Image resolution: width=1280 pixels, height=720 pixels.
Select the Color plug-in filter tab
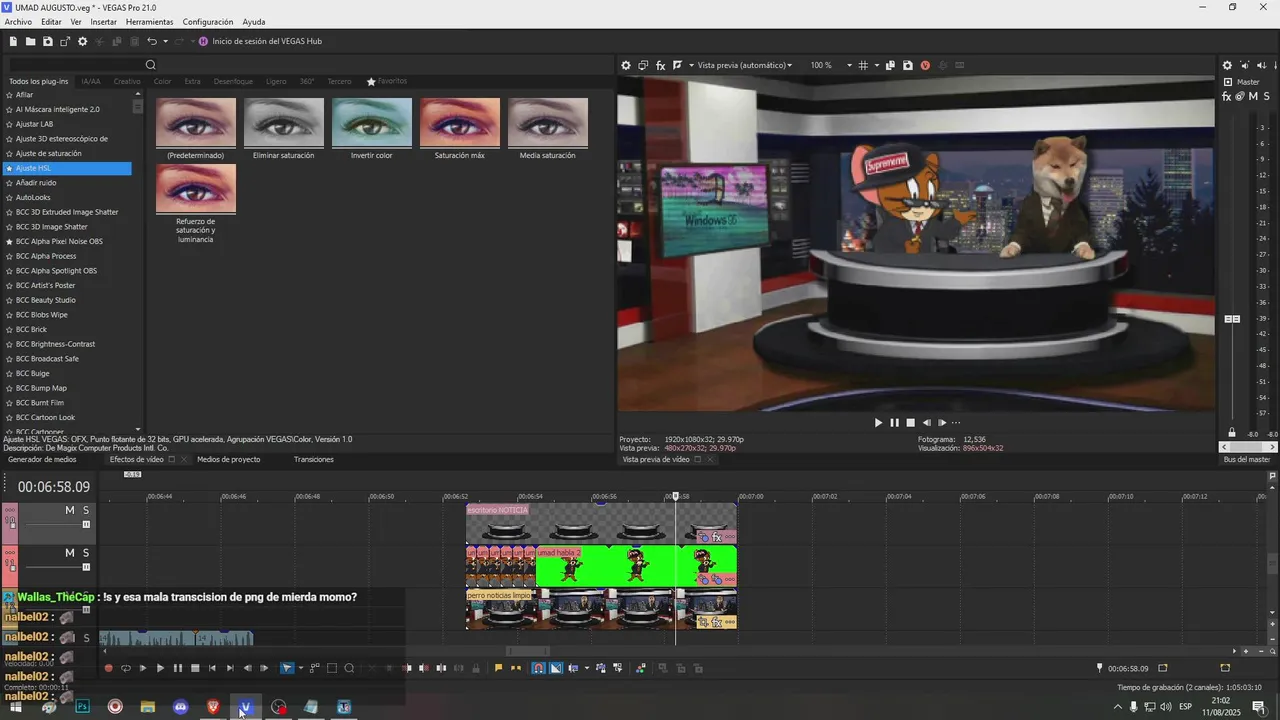(x=162, y=81)
